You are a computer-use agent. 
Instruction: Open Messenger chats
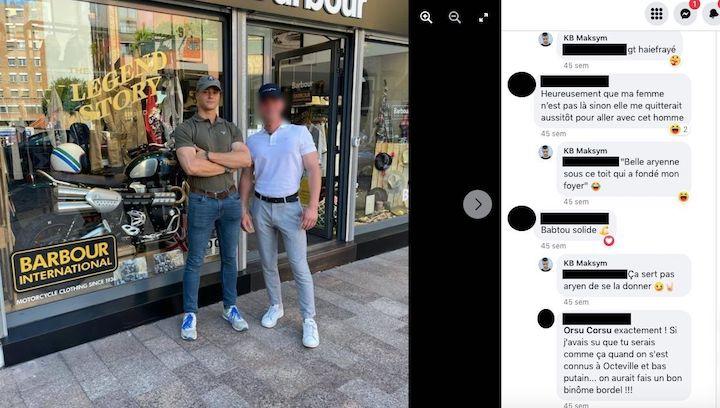click(685, 14)
